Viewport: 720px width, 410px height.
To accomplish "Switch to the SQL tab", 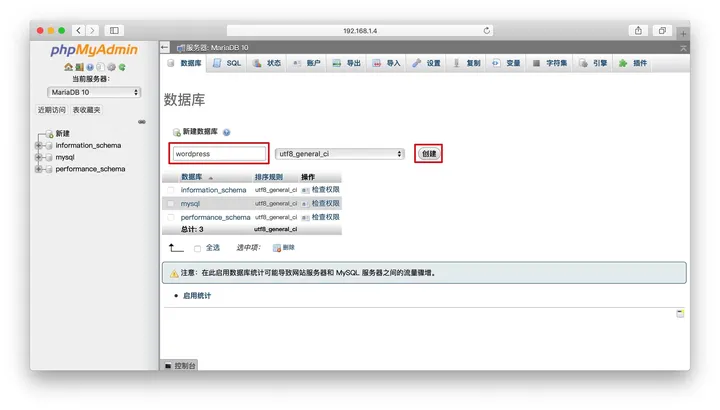I will 227,63.
